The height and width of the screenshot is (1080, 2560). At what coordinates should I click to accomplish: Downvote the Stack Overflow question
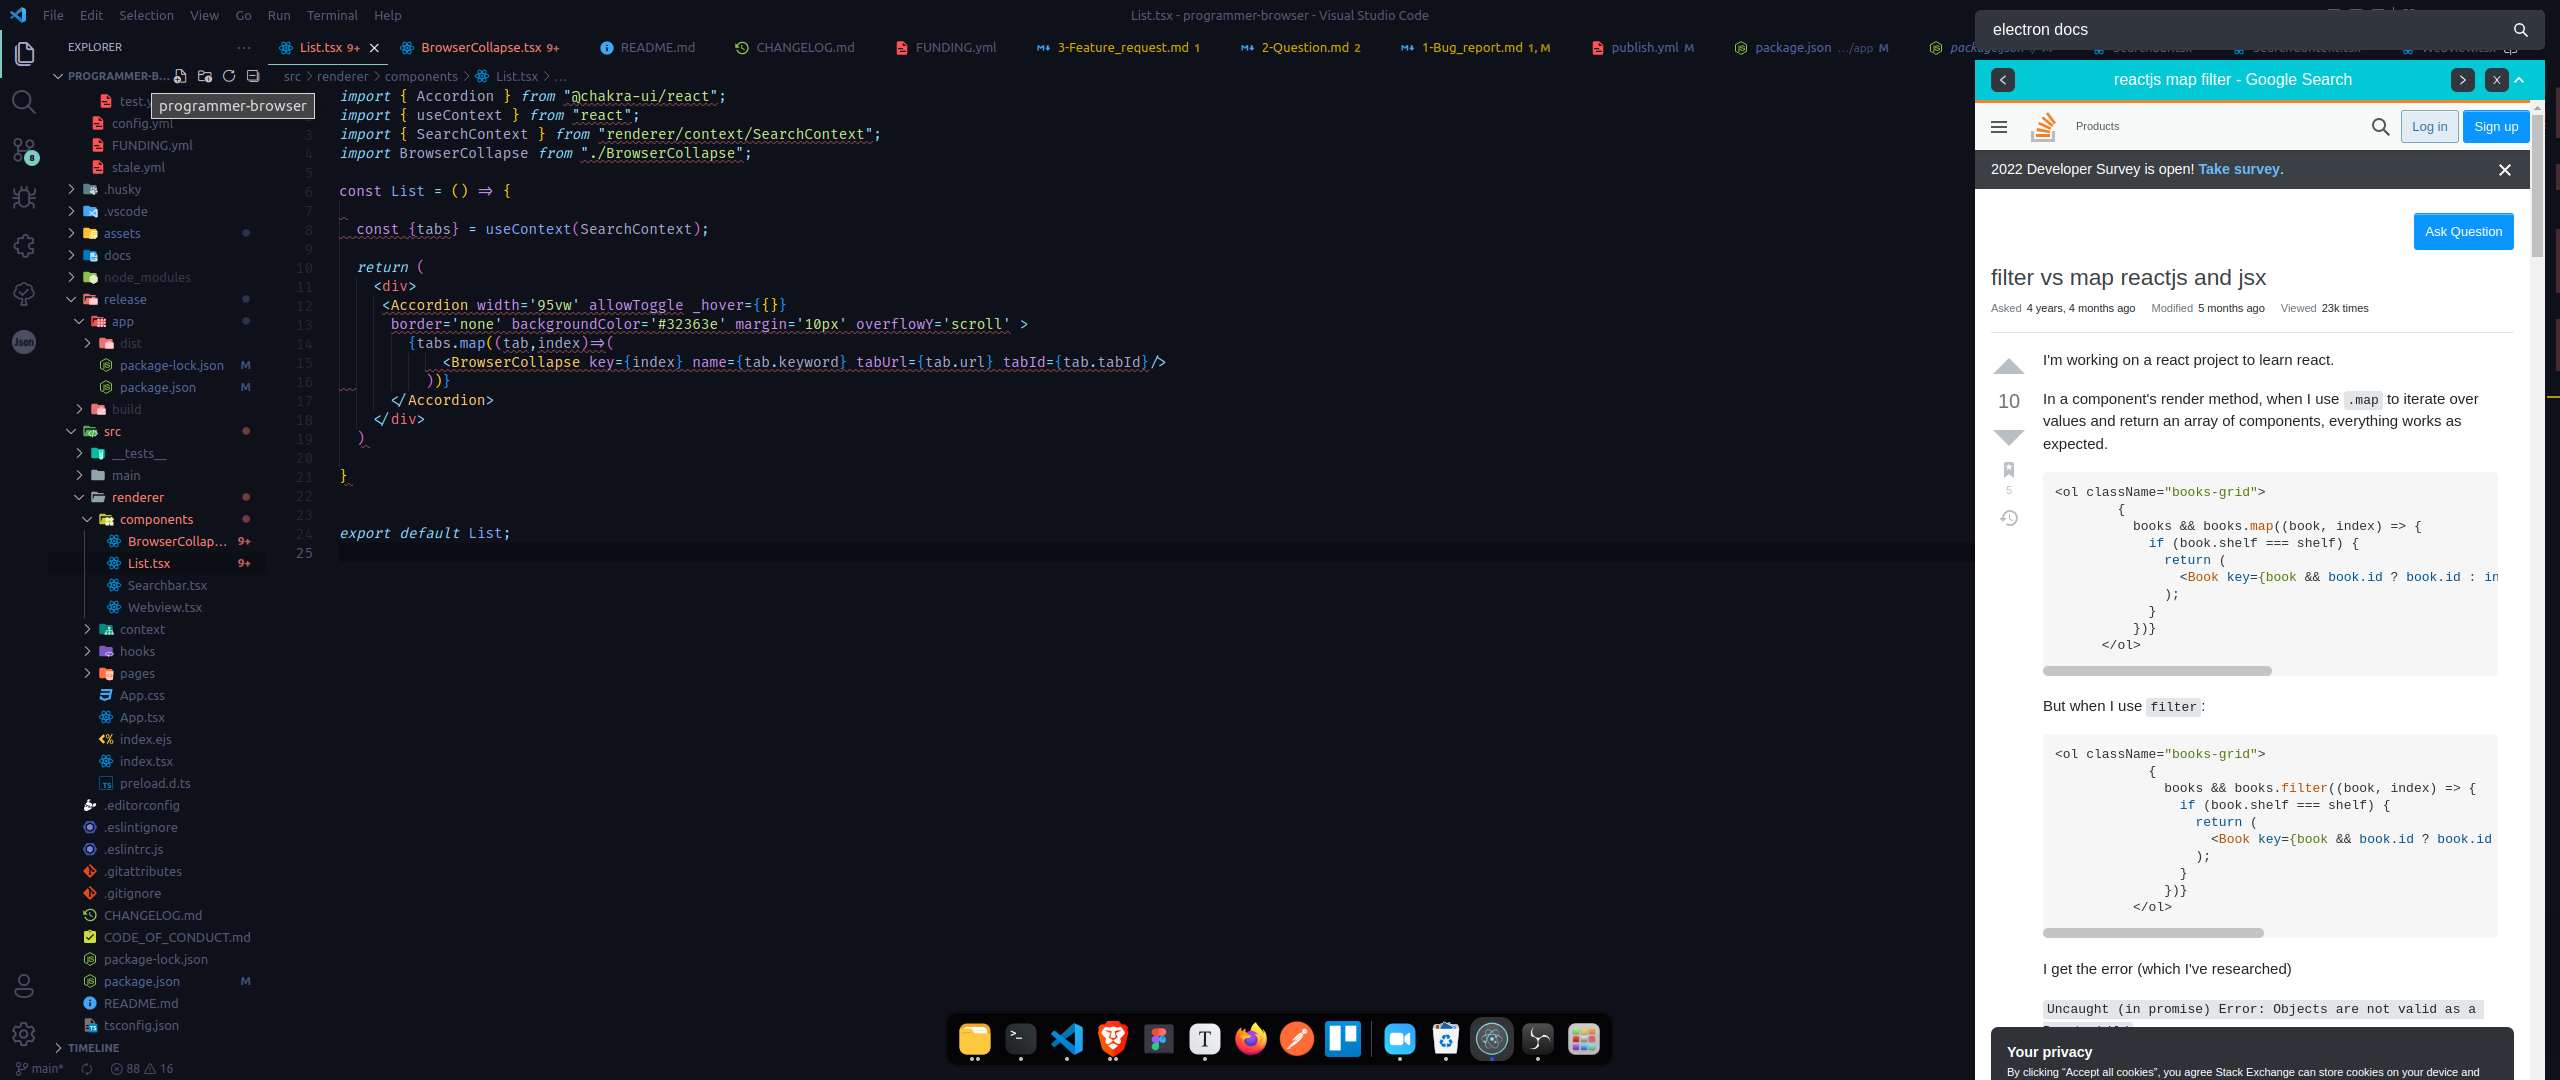click(2008, 437)
